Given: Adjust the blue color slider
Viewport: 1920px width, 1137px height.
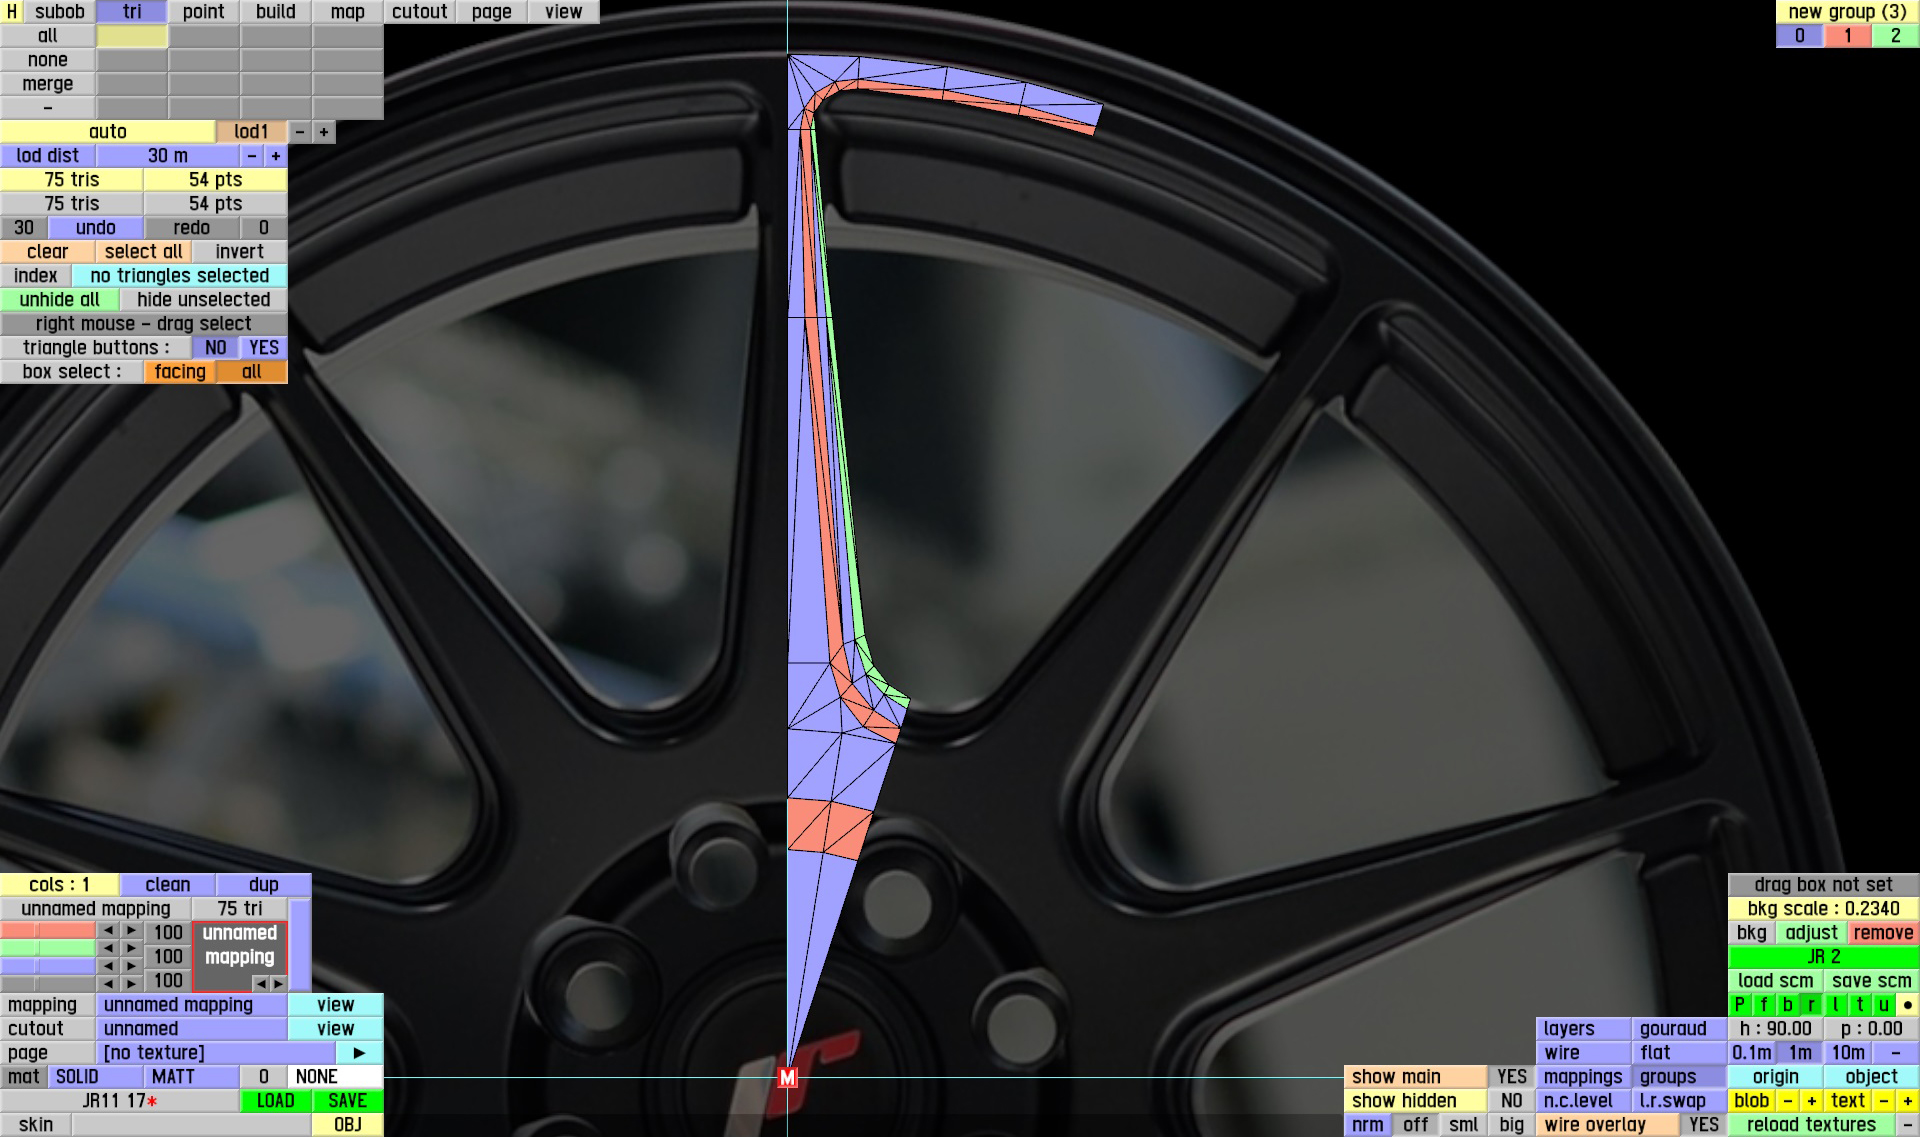Looking at the screenshot, I should [x=48, y=966].
